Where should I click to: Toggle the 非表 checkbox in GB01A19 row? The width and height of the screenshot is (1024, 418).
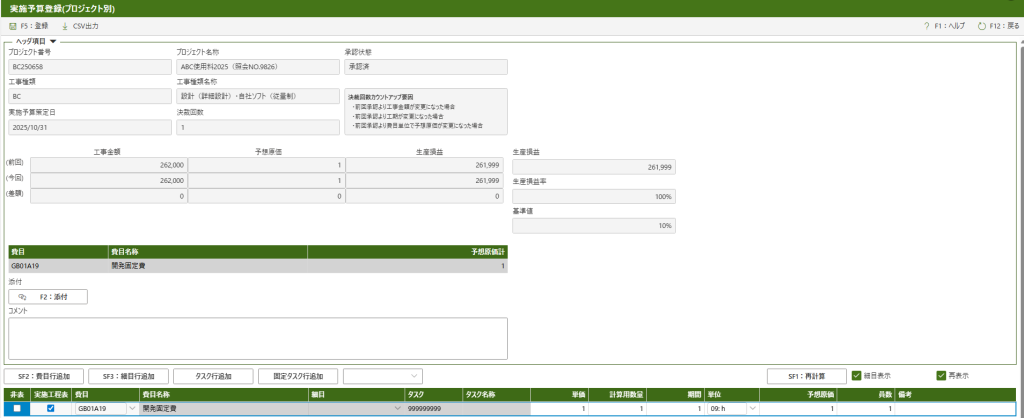click(17, 408)
